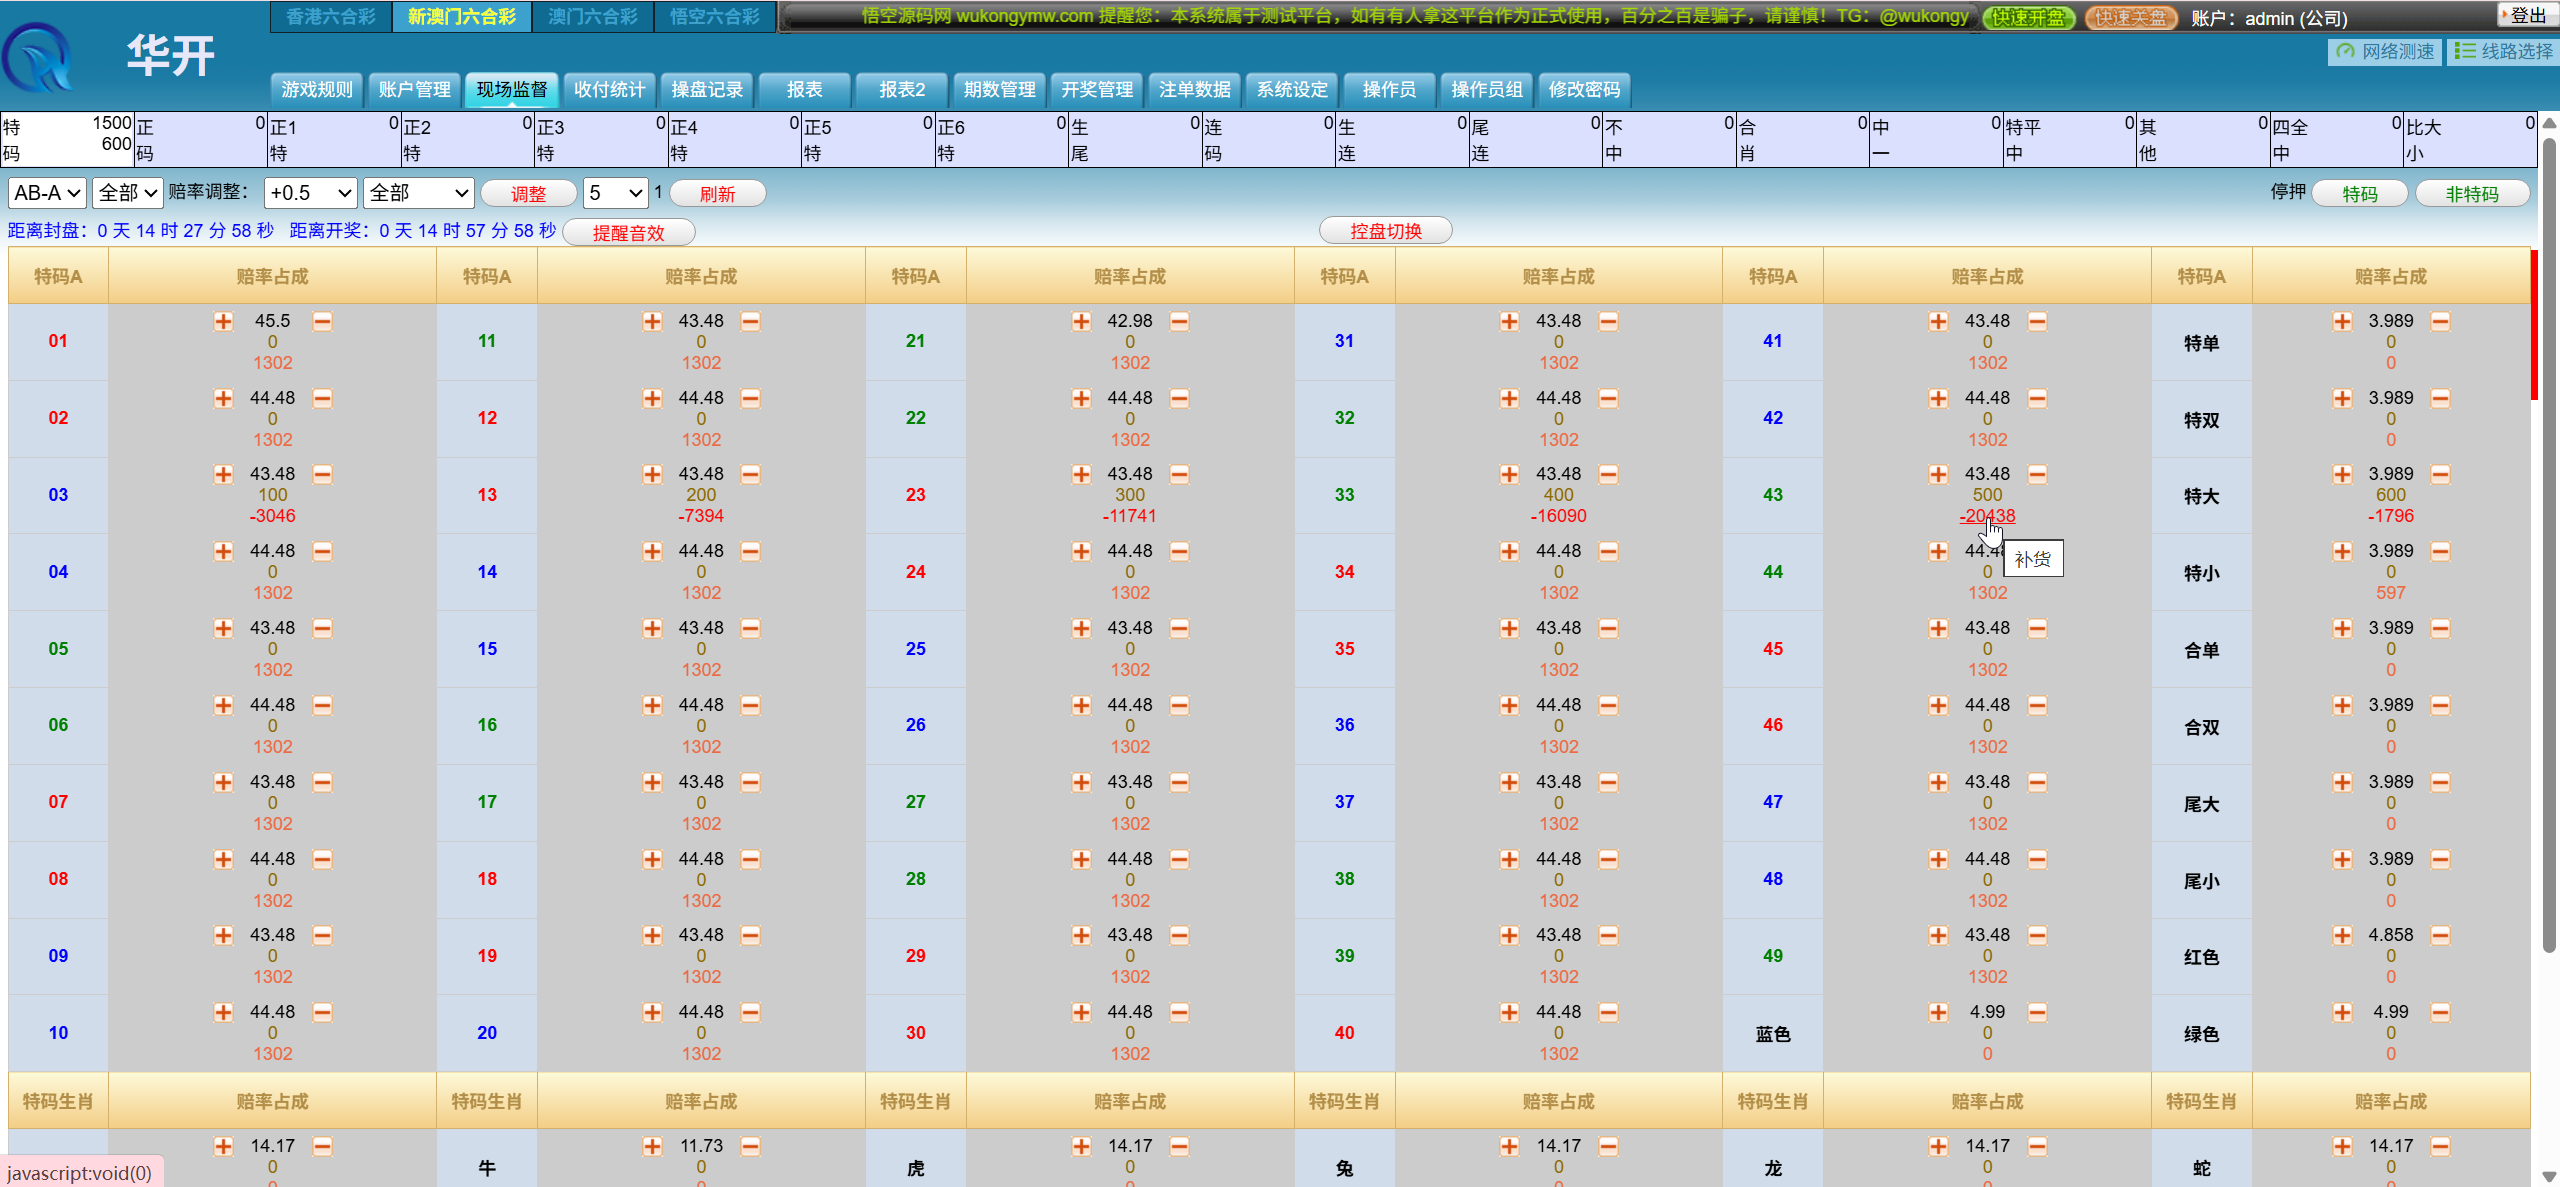Toggle 停押 for 非特码

pos(2472,194)
